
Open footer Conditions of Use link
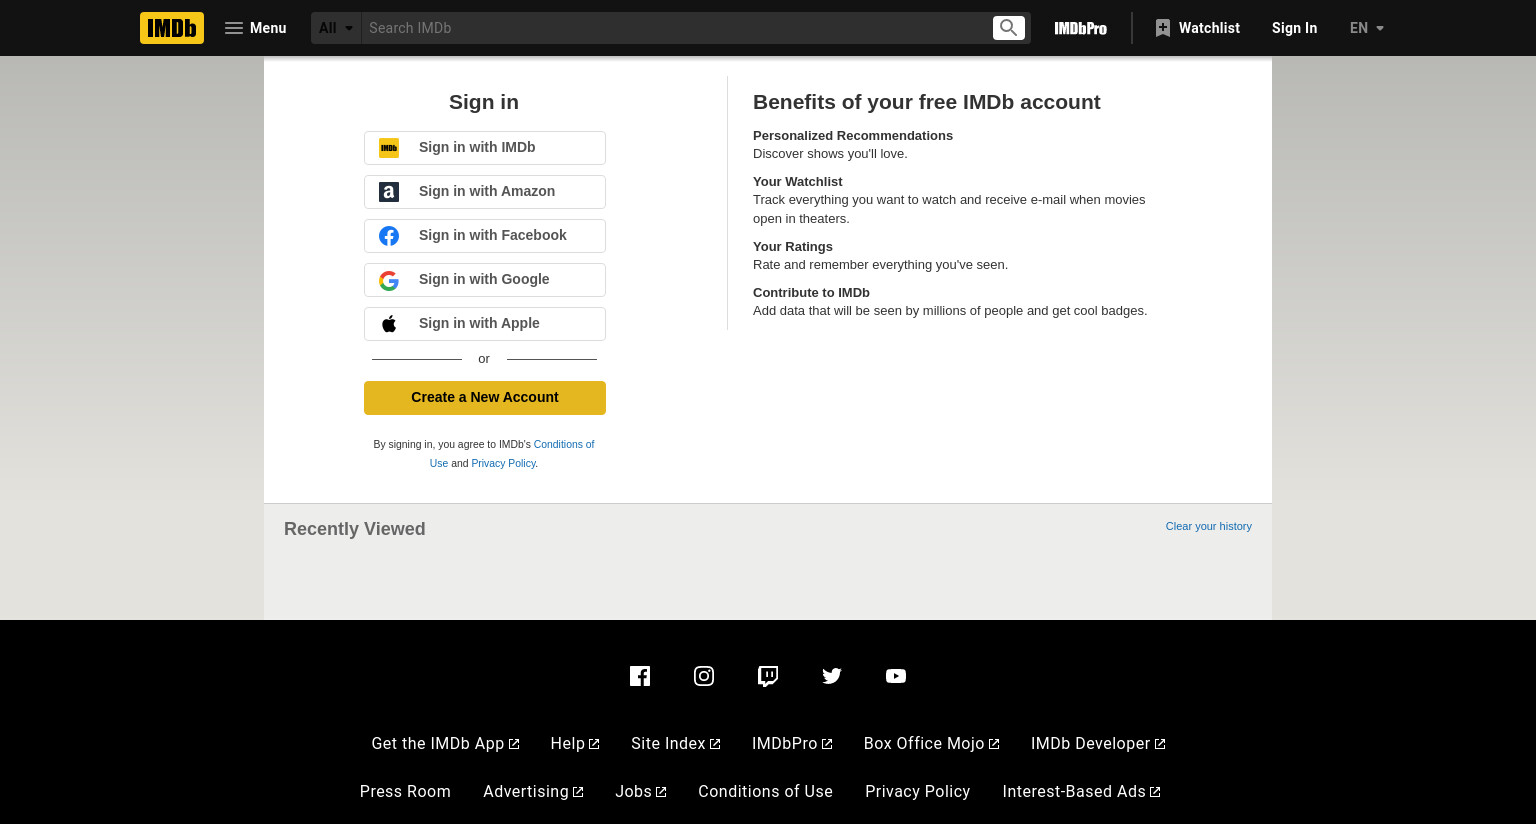tap(765, 791)
